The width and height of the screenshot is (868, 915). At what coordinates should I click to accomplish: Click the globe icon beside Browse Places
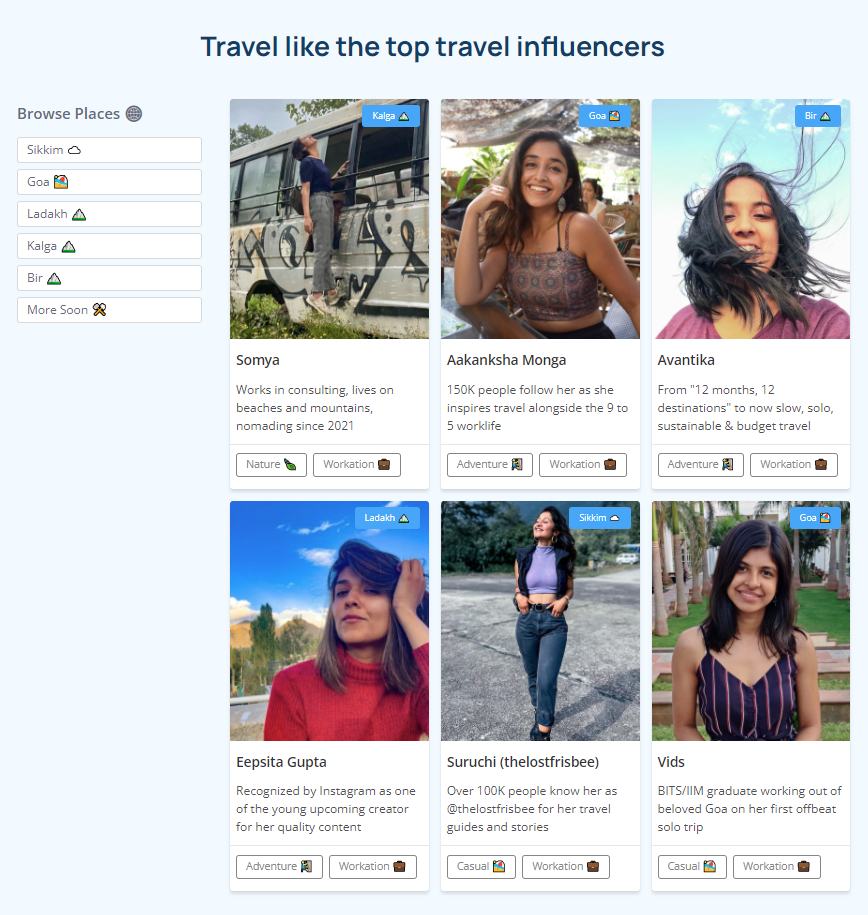tap(134, 113)
